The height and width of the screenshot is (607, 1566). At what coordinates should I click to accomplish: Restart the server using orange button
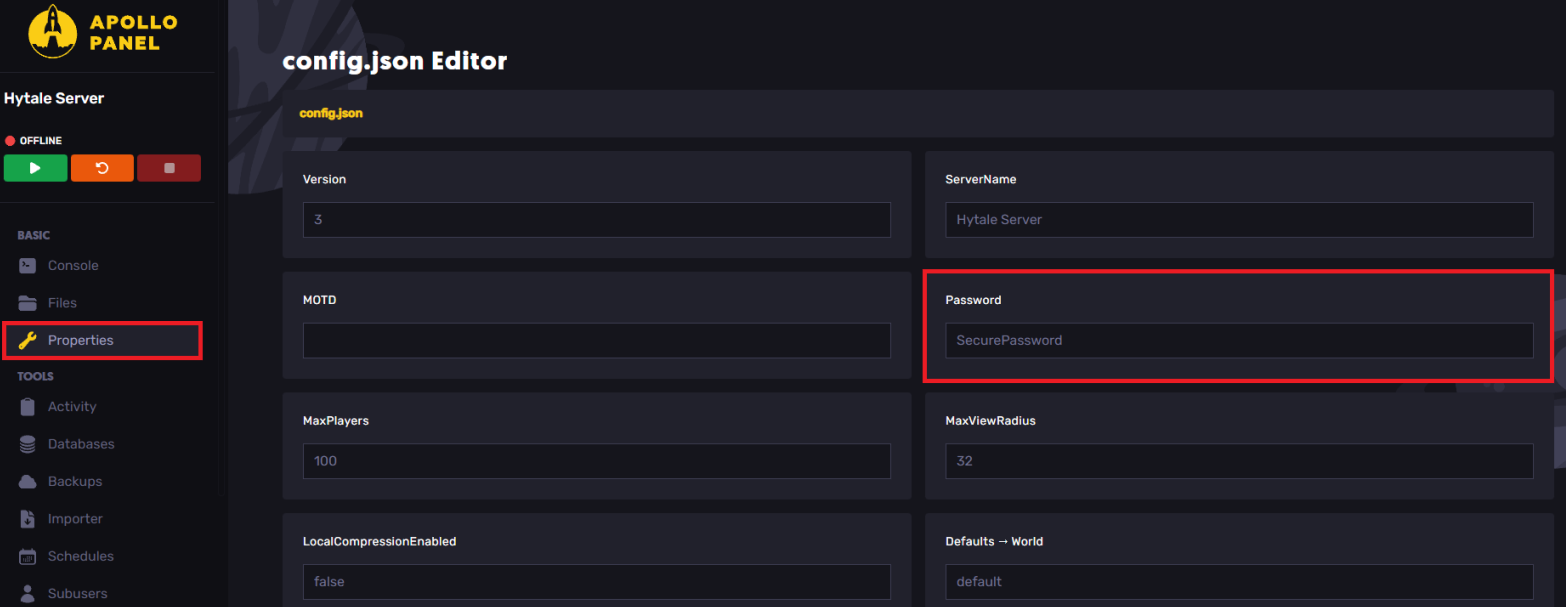point(102,168)
